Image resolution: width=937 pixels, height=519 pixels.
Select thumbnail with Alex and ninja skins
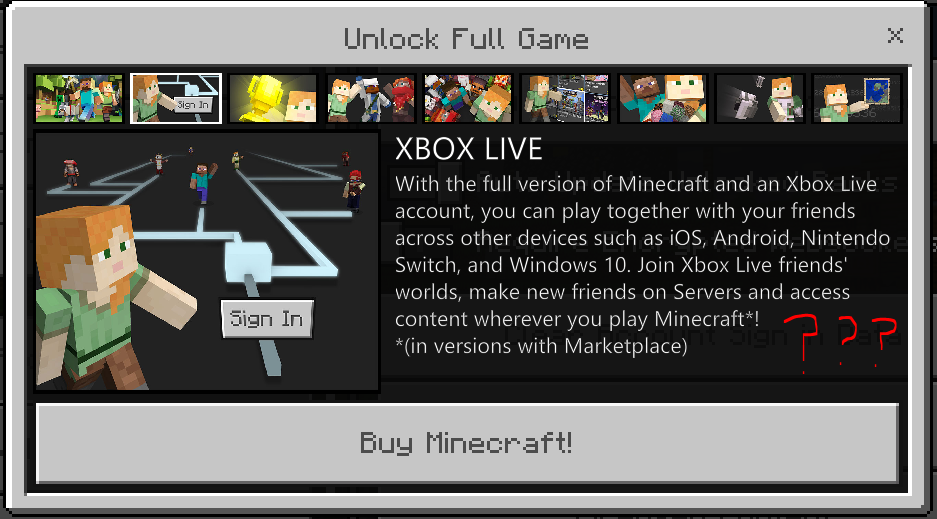click(x=370, y=99)
